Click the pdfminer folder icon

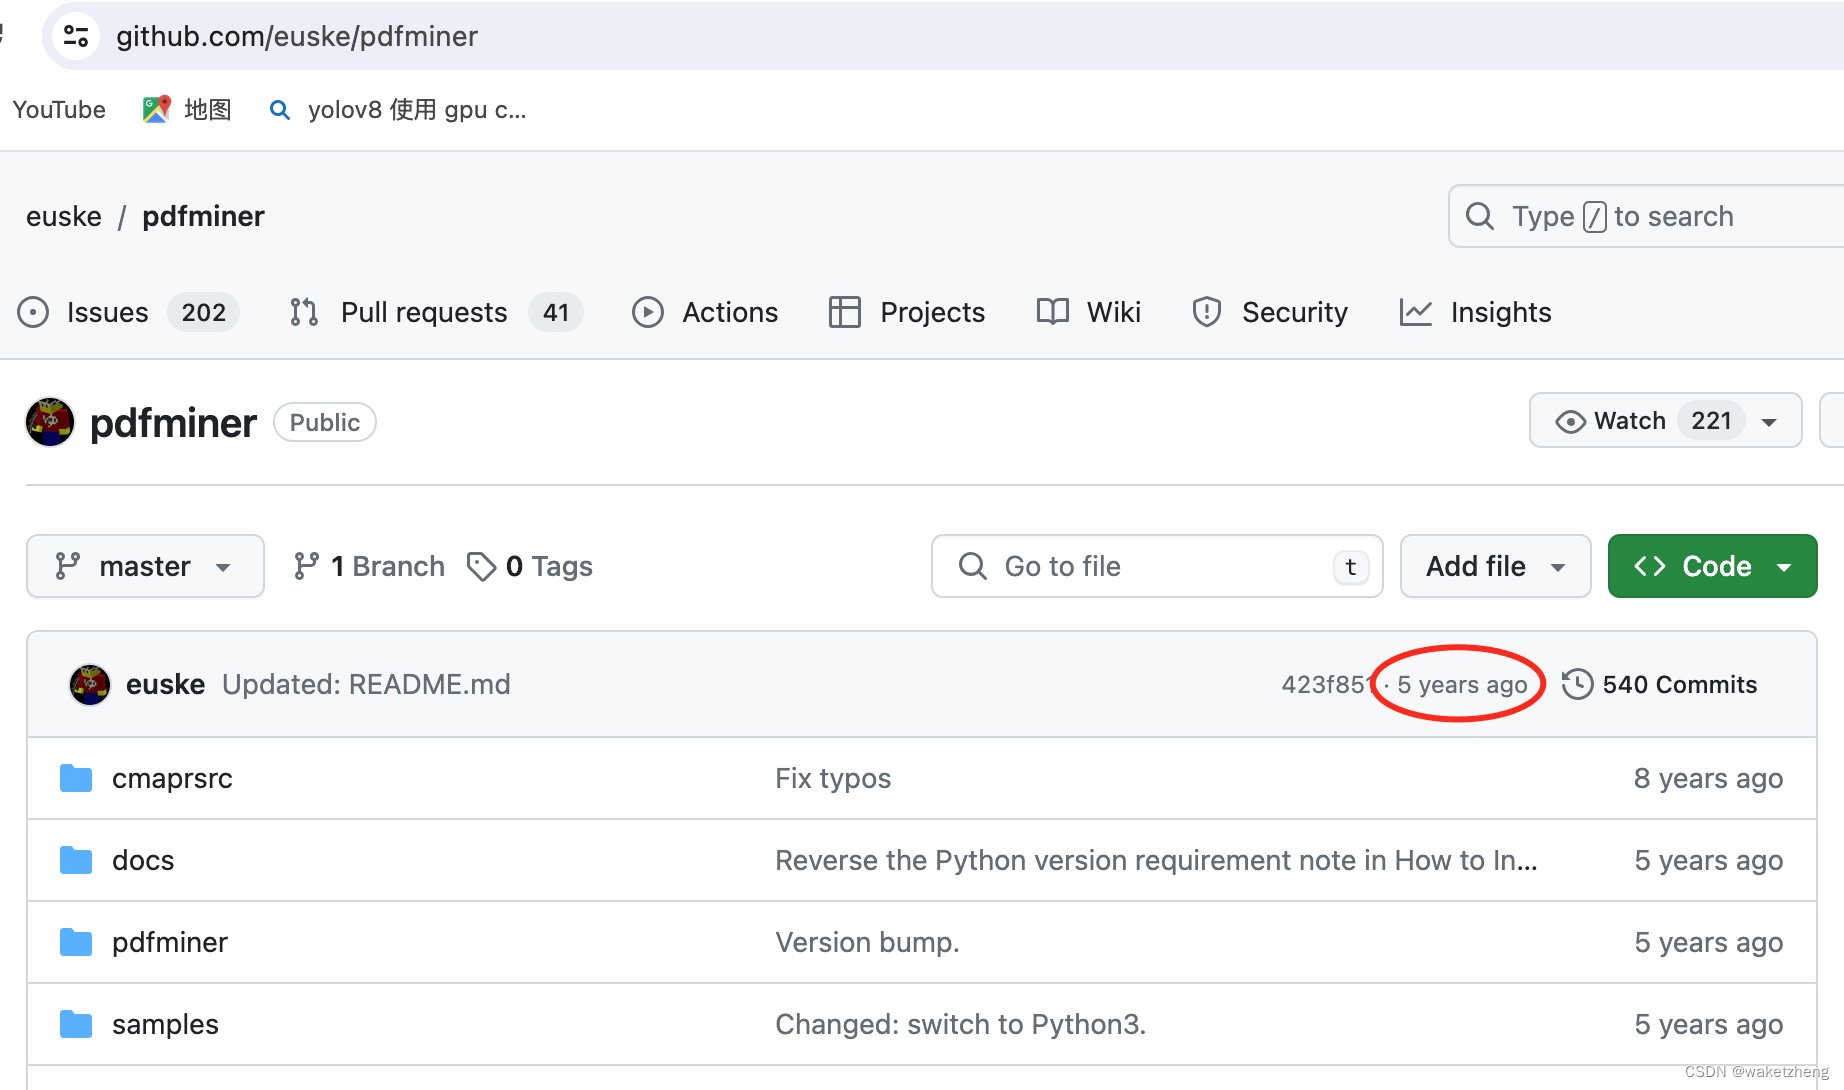(76, 942)
